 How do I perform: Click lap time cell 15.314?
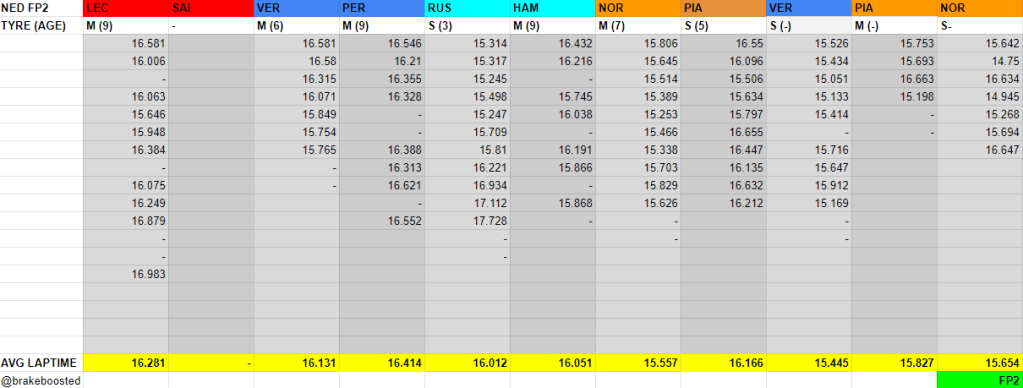tap(467, 44)
